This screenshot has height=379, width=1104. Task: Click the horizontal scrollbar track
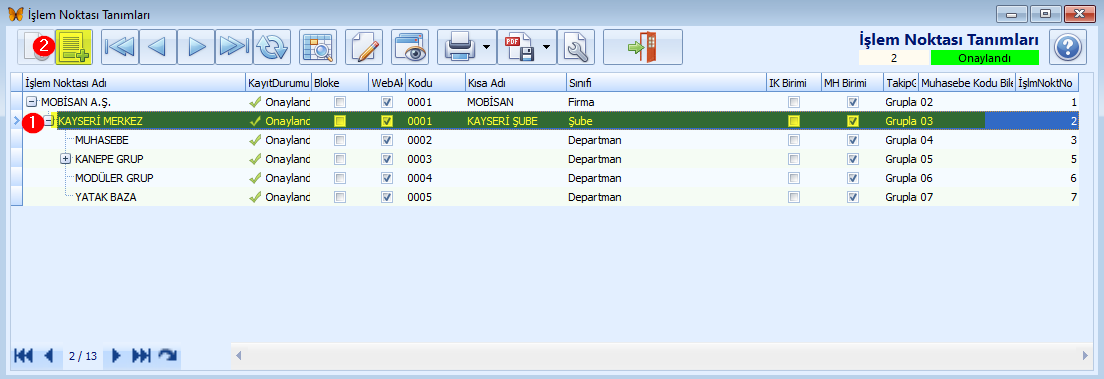(662, 356)
